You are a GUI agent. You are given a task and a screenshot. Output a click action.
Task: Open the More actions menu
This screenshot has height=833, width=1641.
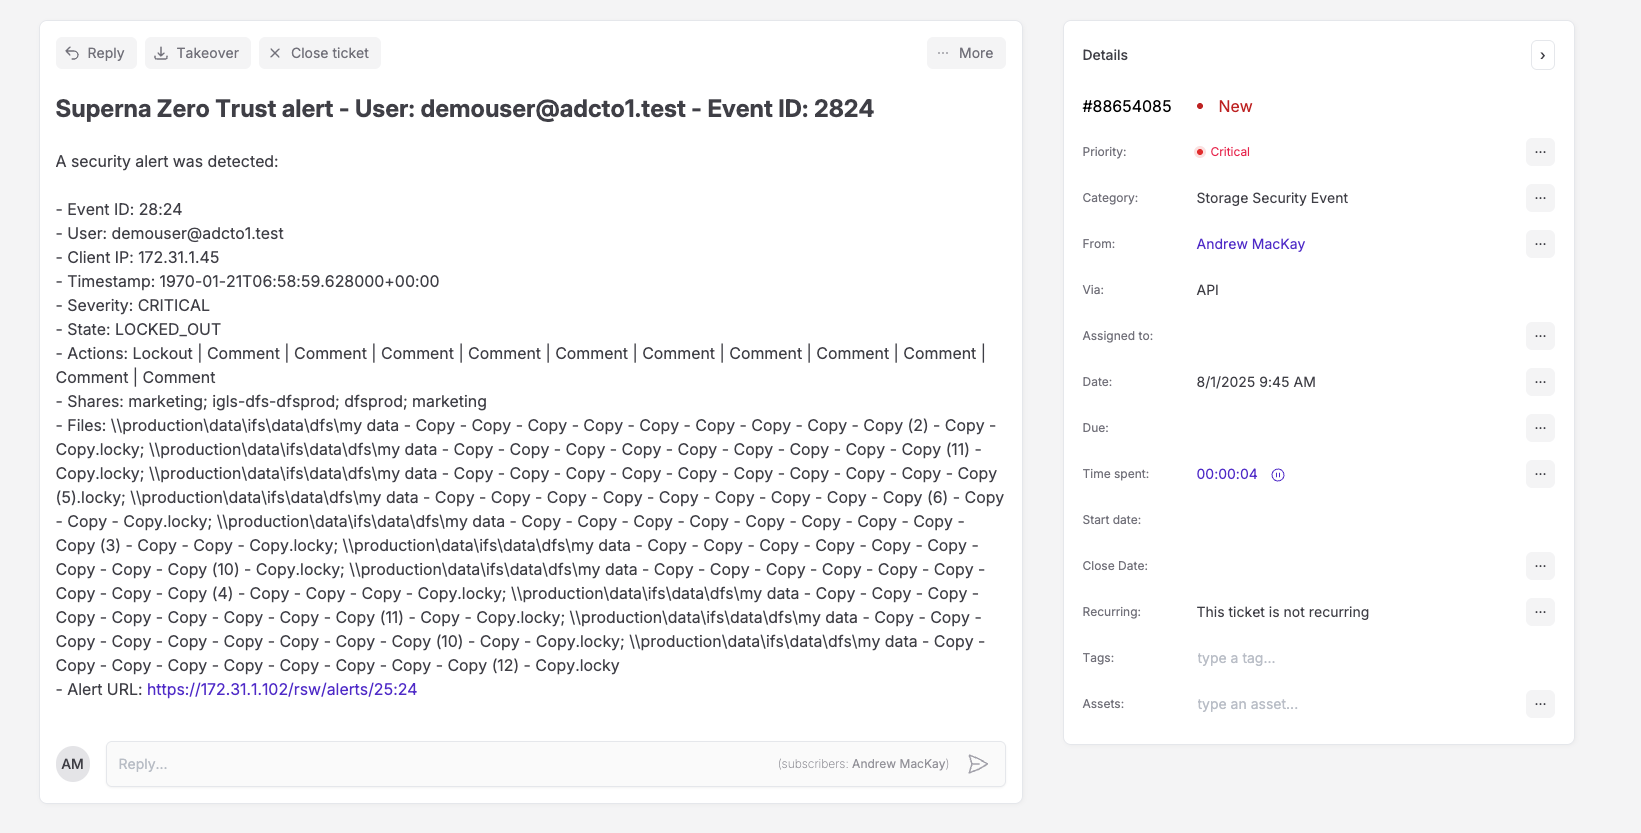coord(966,53)
